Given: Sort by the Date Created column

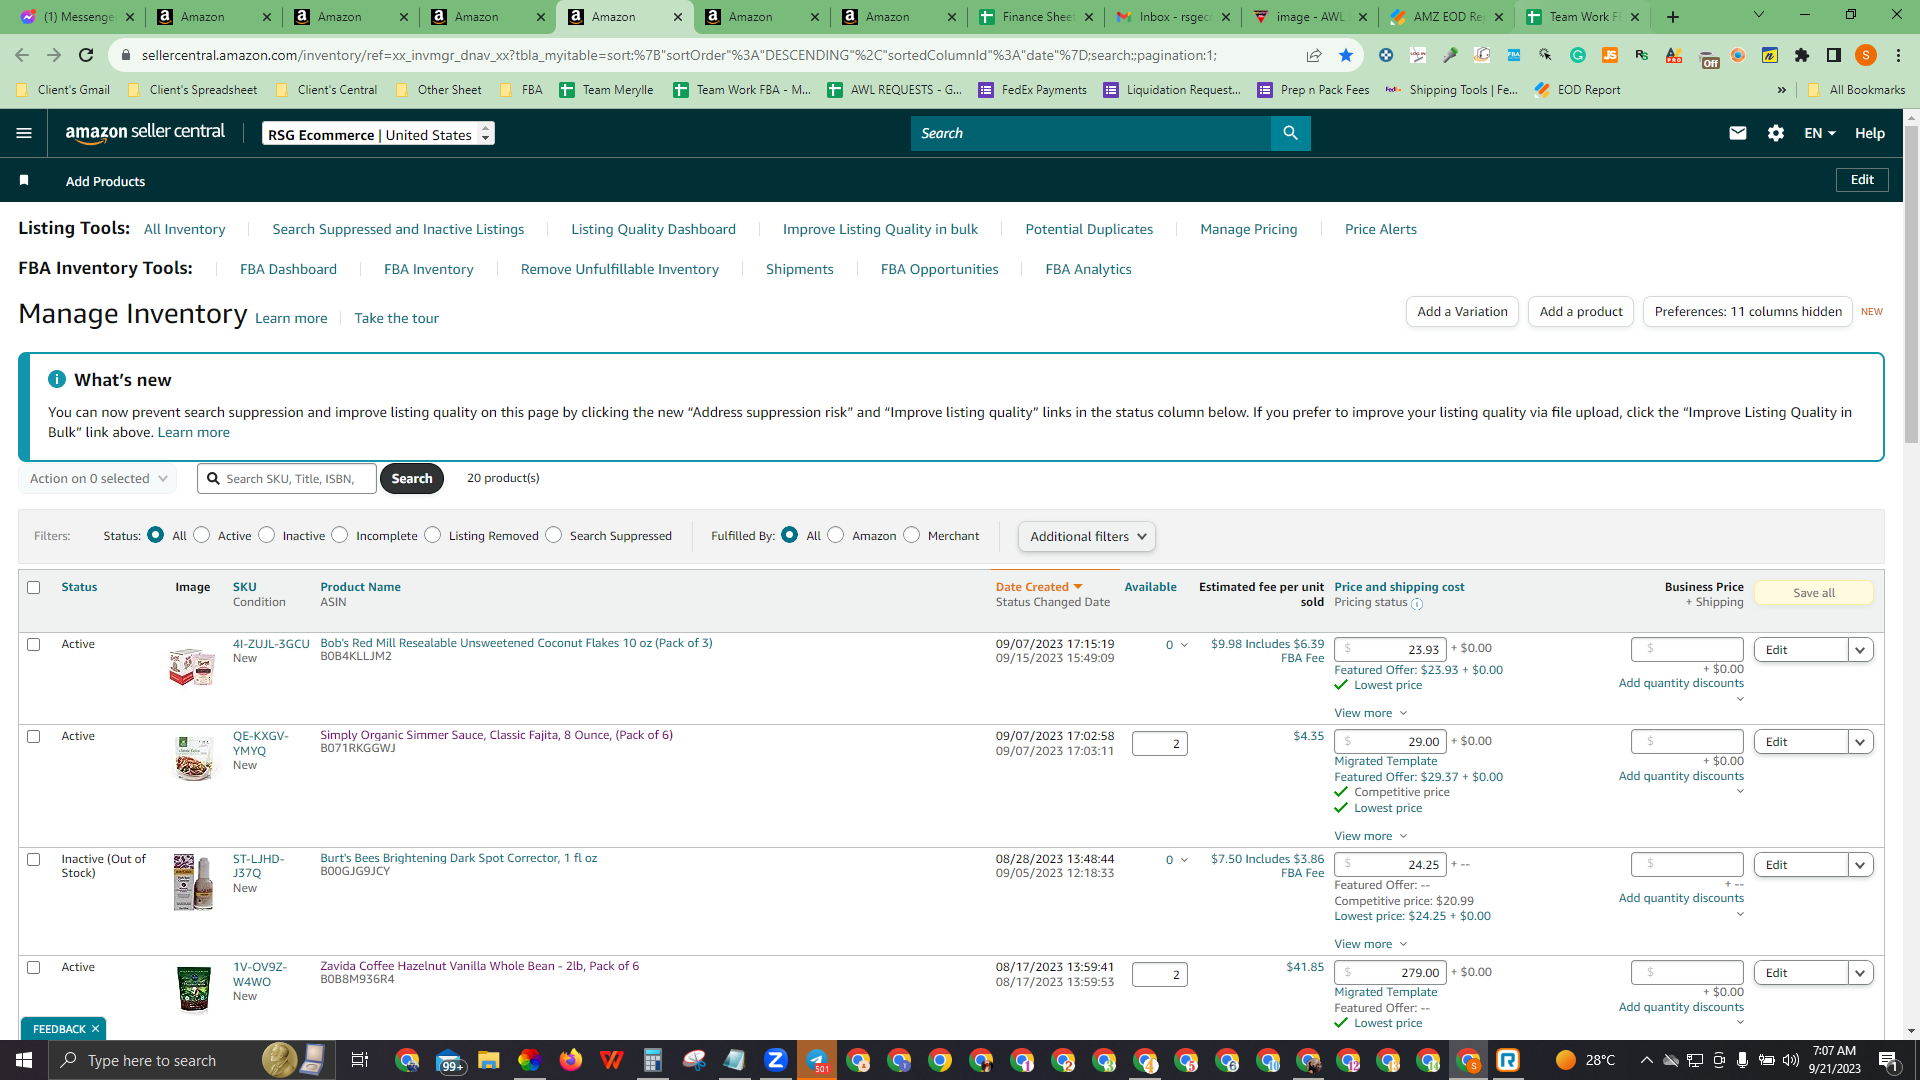Looking at the screenshot, I should tap(1038, 587).
